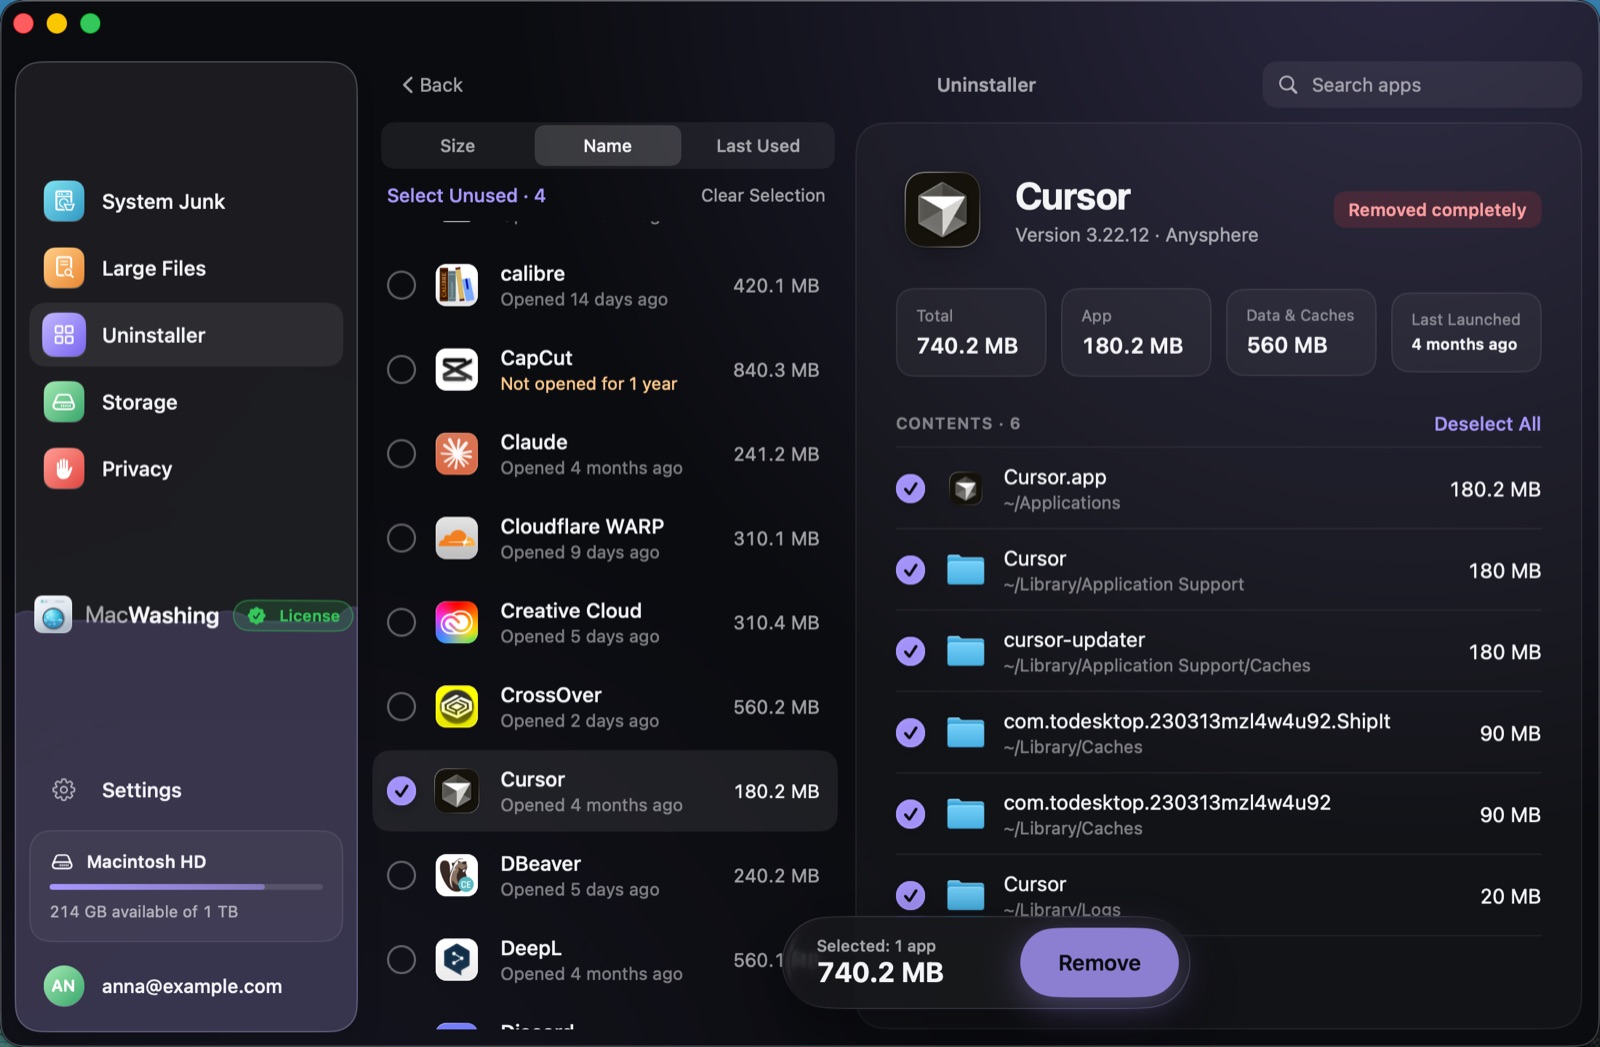This screenshot has height=1047, width=1600.
Task: Click Select Unused link
Action: click(x=466, y=196)
